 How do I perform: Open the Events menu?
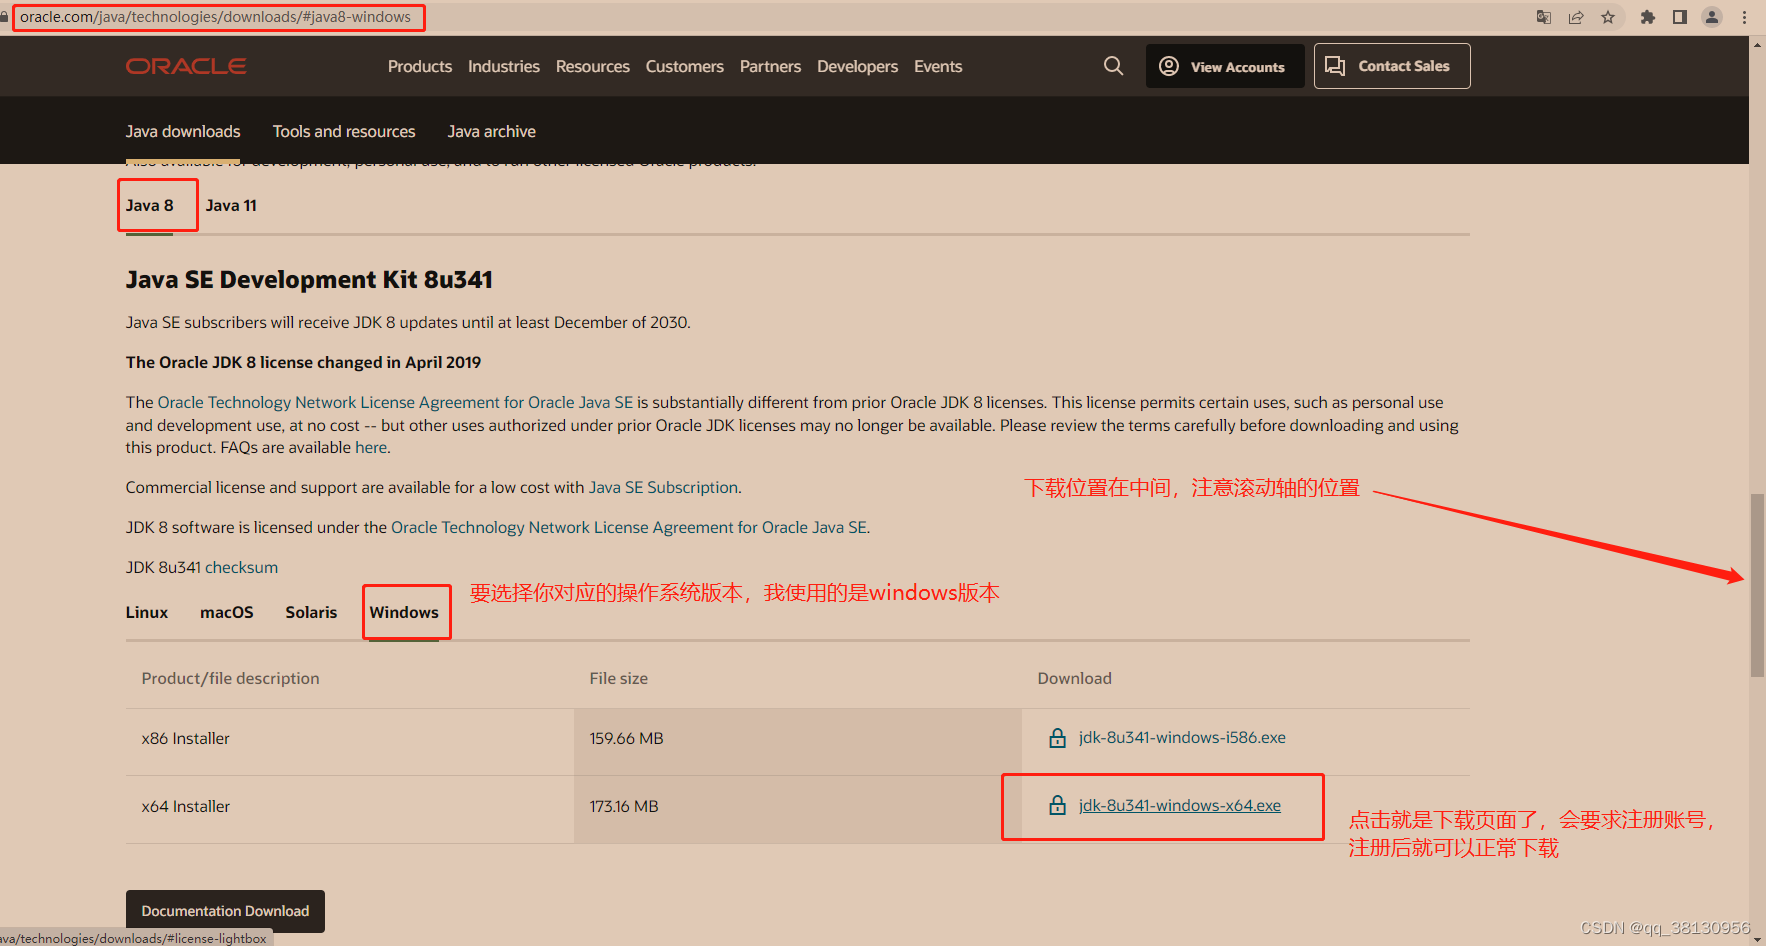tap(938, 66)
